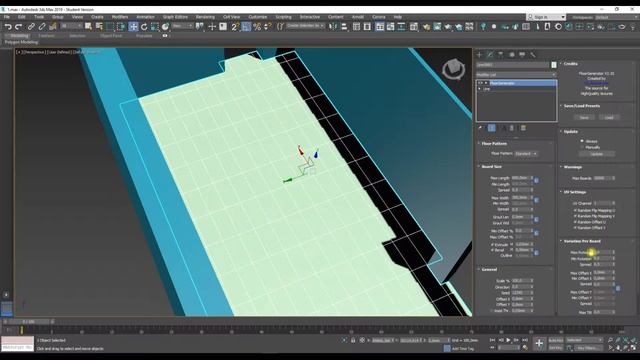The image size is (640, 360).
Task: Toggle the Snaps Toggle icon
Action: 235,27
